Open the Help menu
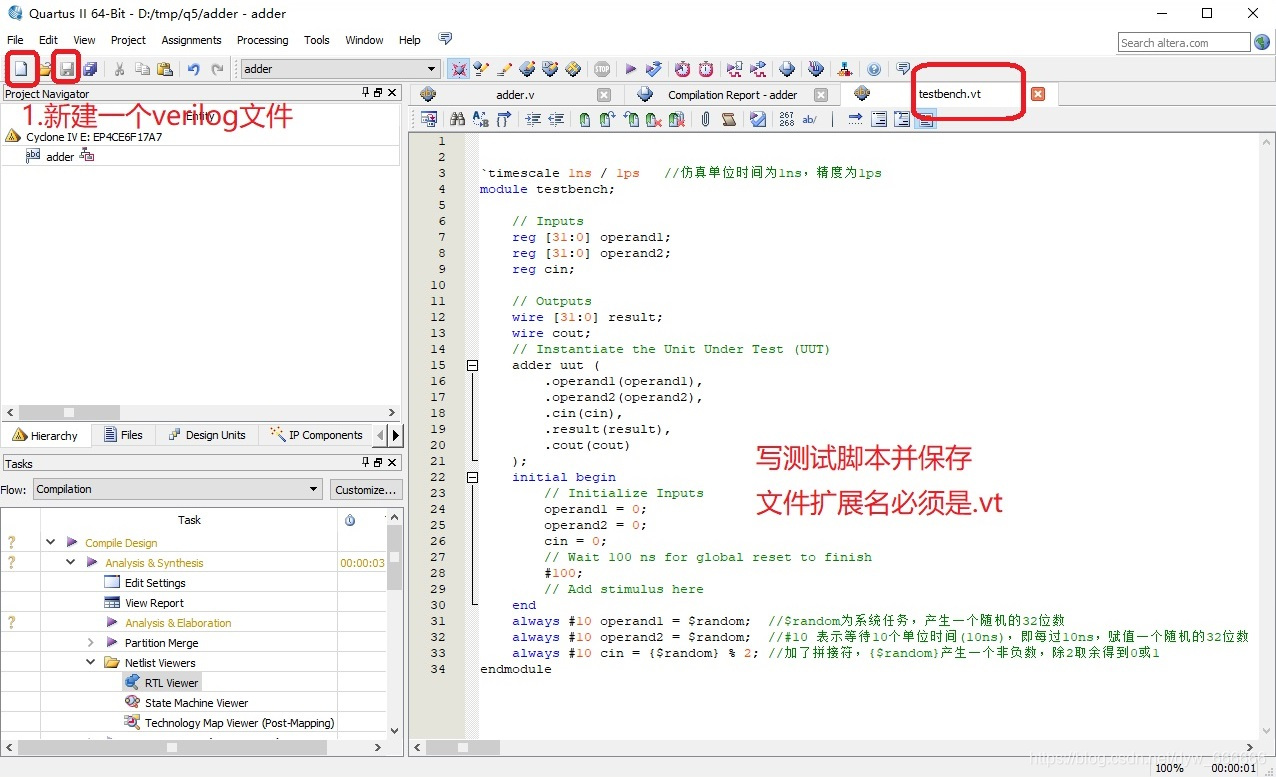Screen dimensions: 1276x777 click(410, 40)
